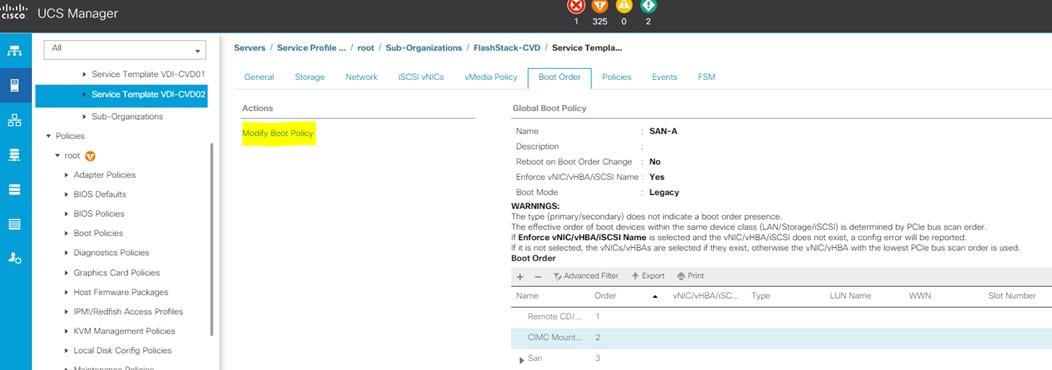
Task: Switch to the Events tab
Action: pyautogui.click(x=664, y=77)
